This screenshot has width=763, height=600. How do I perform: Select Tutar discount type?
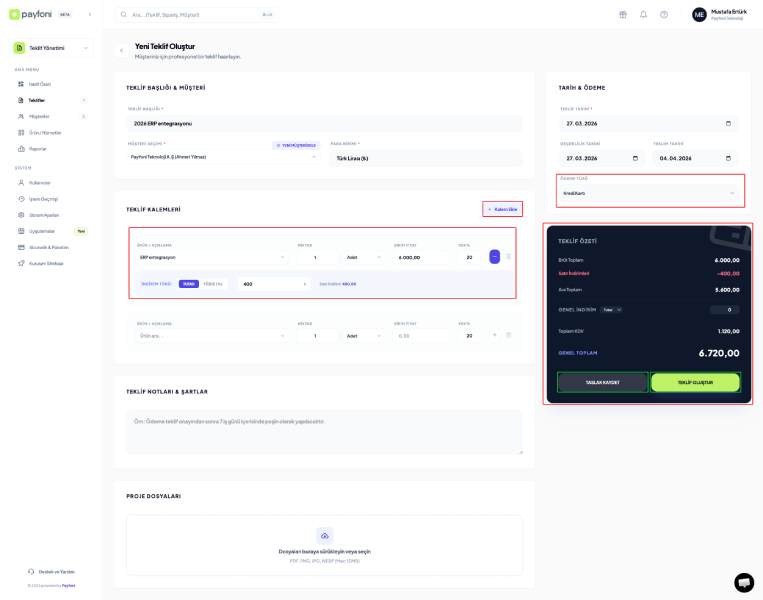(x=189, y=284)
